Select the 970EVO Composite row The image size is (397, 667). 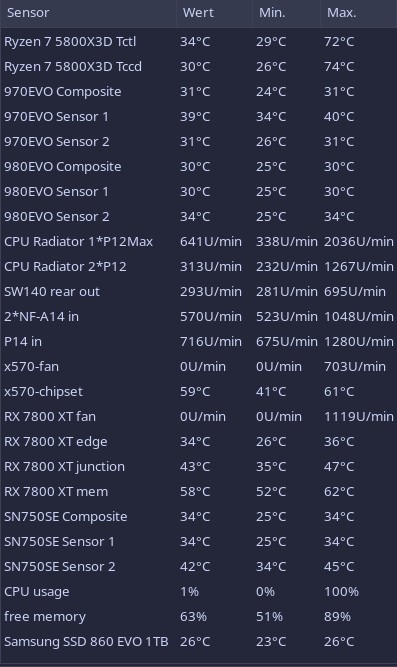198,92
